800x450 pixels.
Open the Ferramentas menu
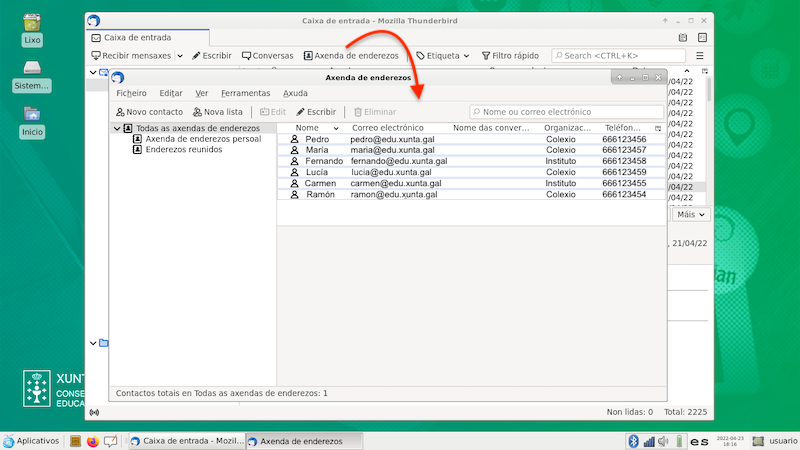(x=245, y=93)
